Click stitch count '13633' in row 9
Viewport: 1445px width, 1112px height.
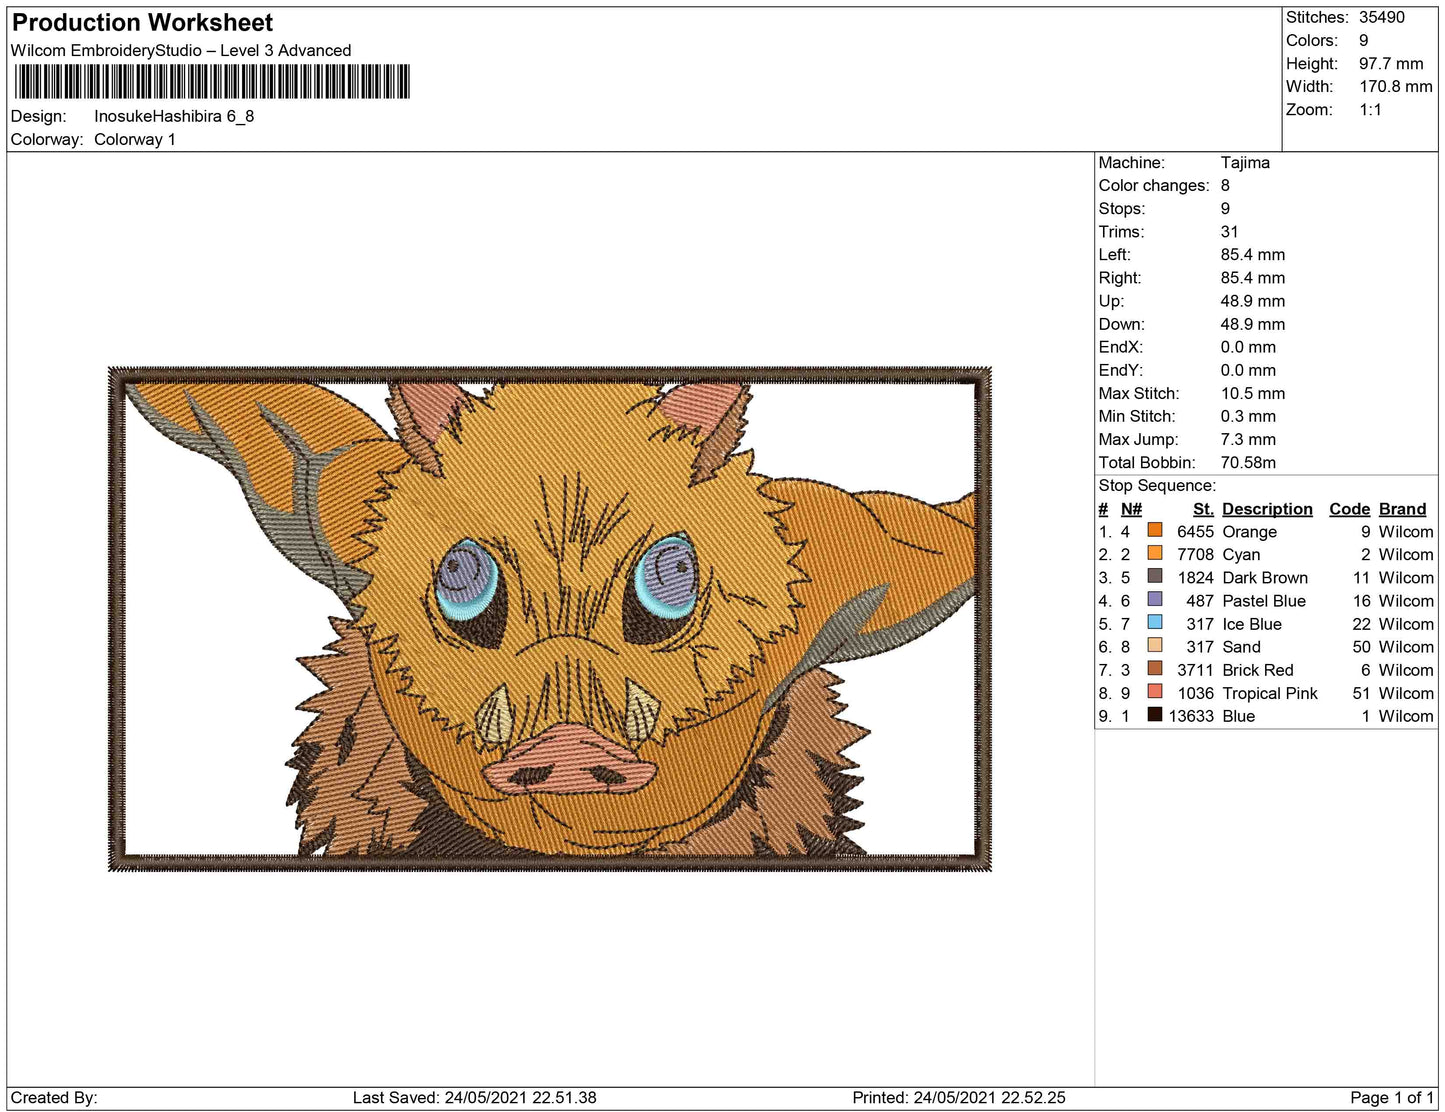[x=1191, y=715]
